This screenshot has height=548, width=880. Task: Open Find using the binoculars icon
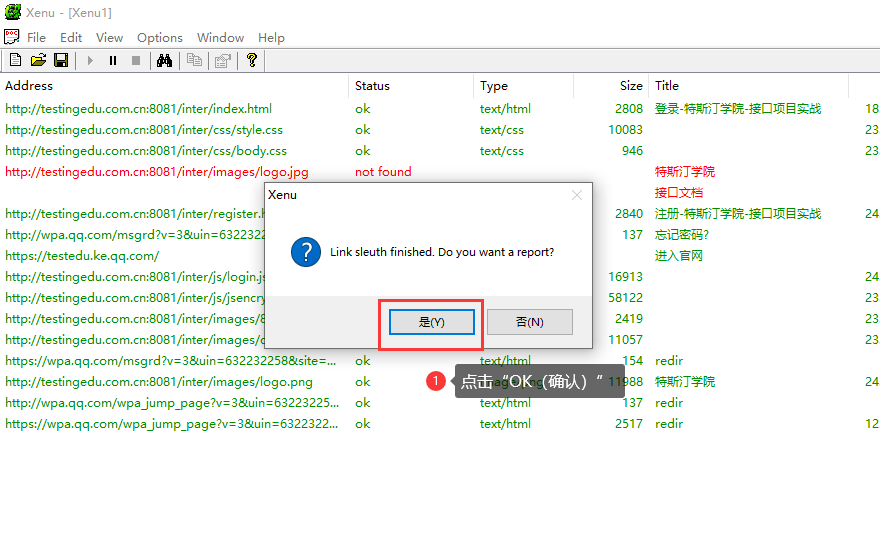pos(164,60)
